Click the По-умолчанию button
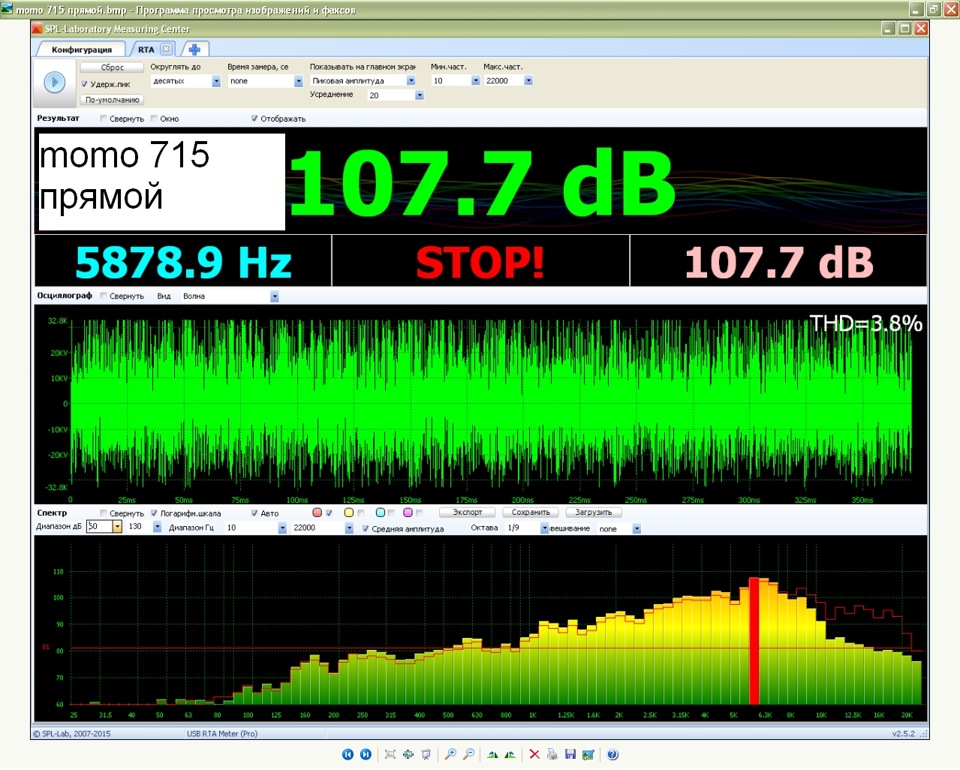960x770 pixels. tap(112, 100)
